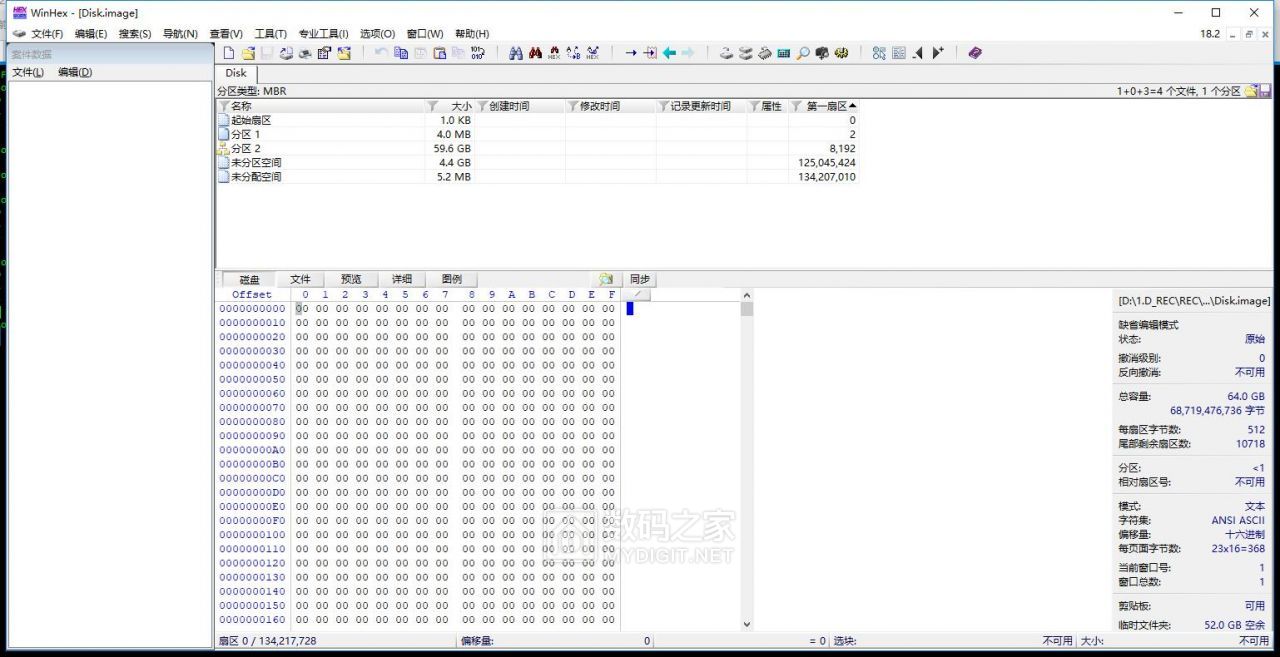1280x657 pixels.
Task: Switch to the 预览 tab
Action: pyautogui.click(x=351, y=280)
